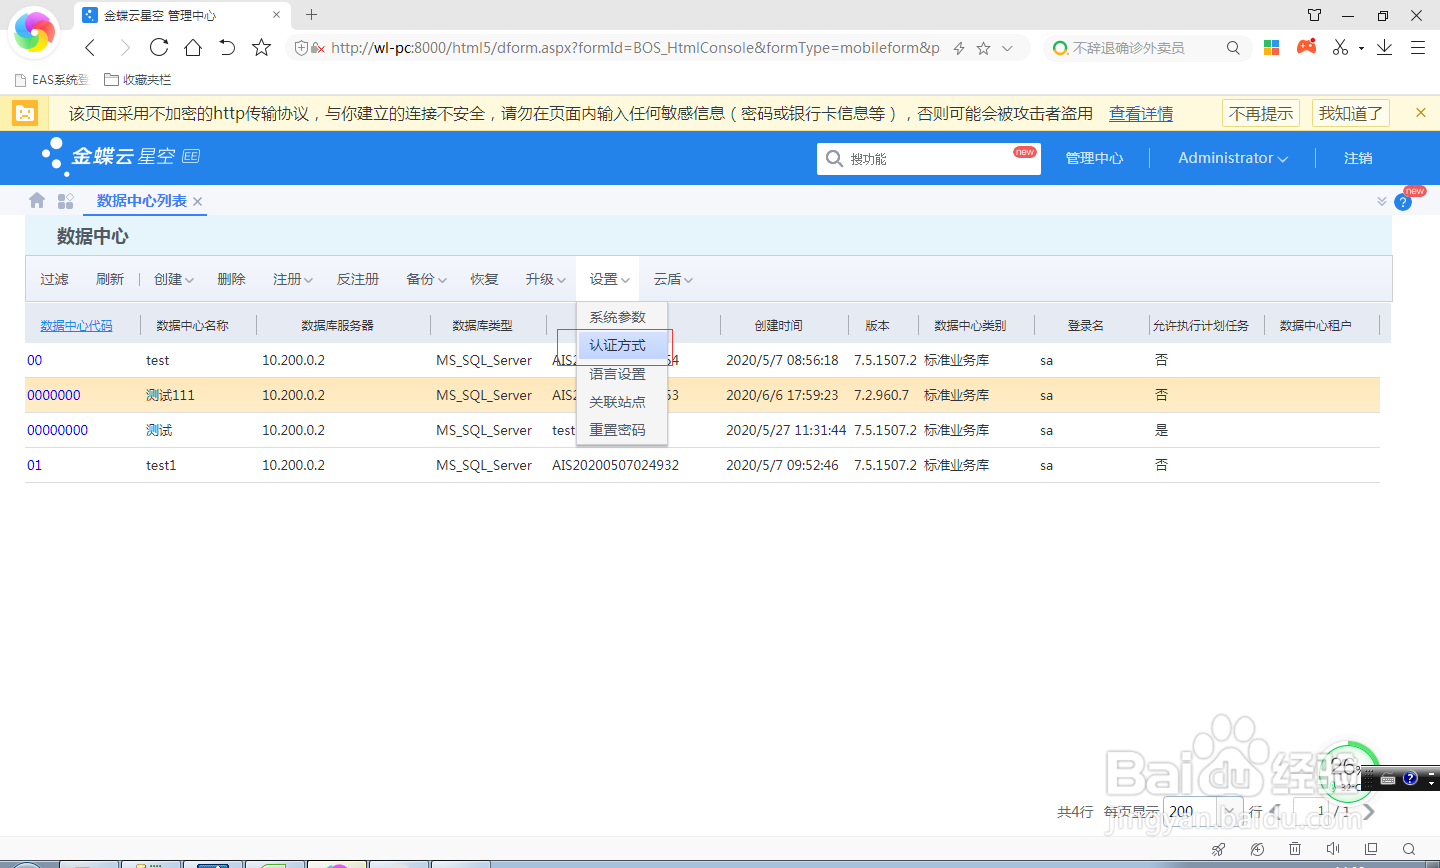1440x868 pixels.
Task: Click the home icon on the tab bar
Action: coord(36,200)
